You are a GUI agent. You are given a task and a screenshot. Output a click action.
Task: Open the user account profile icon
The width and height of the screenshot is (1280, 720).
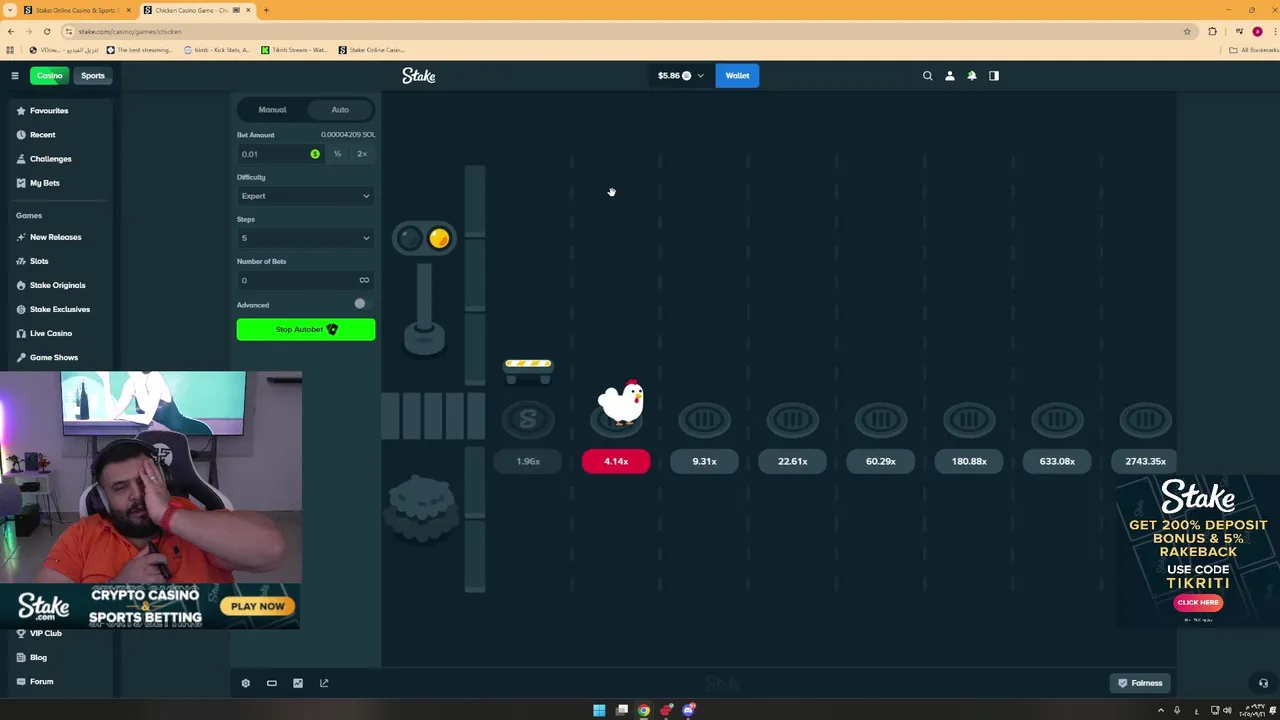[x=950, y=76]
